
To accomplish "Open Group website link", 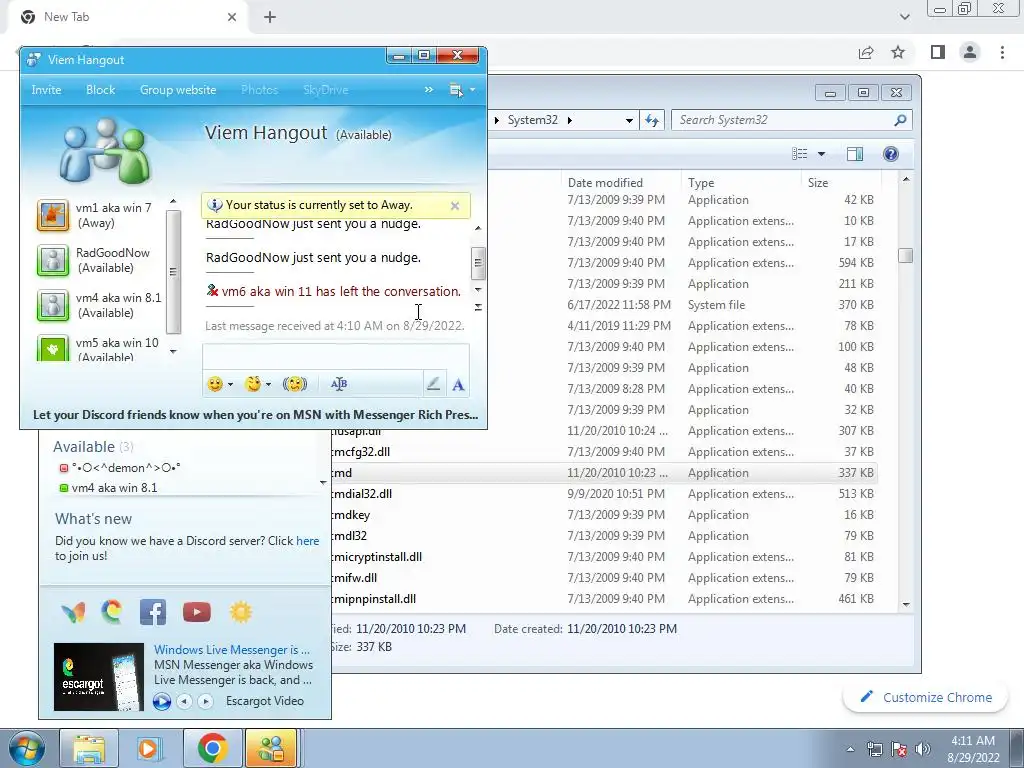I will (x=178, y=90).
